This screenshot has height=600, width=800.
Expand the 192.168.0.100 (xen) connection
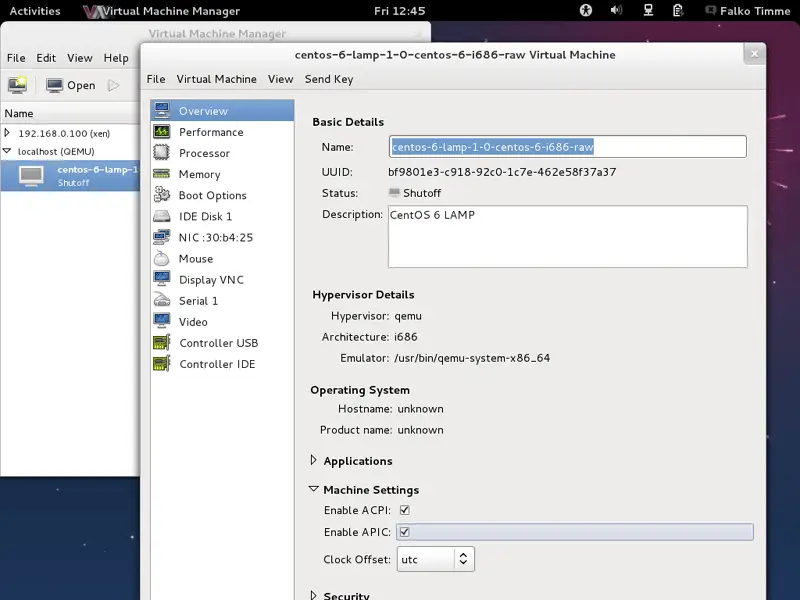point(7,133)
